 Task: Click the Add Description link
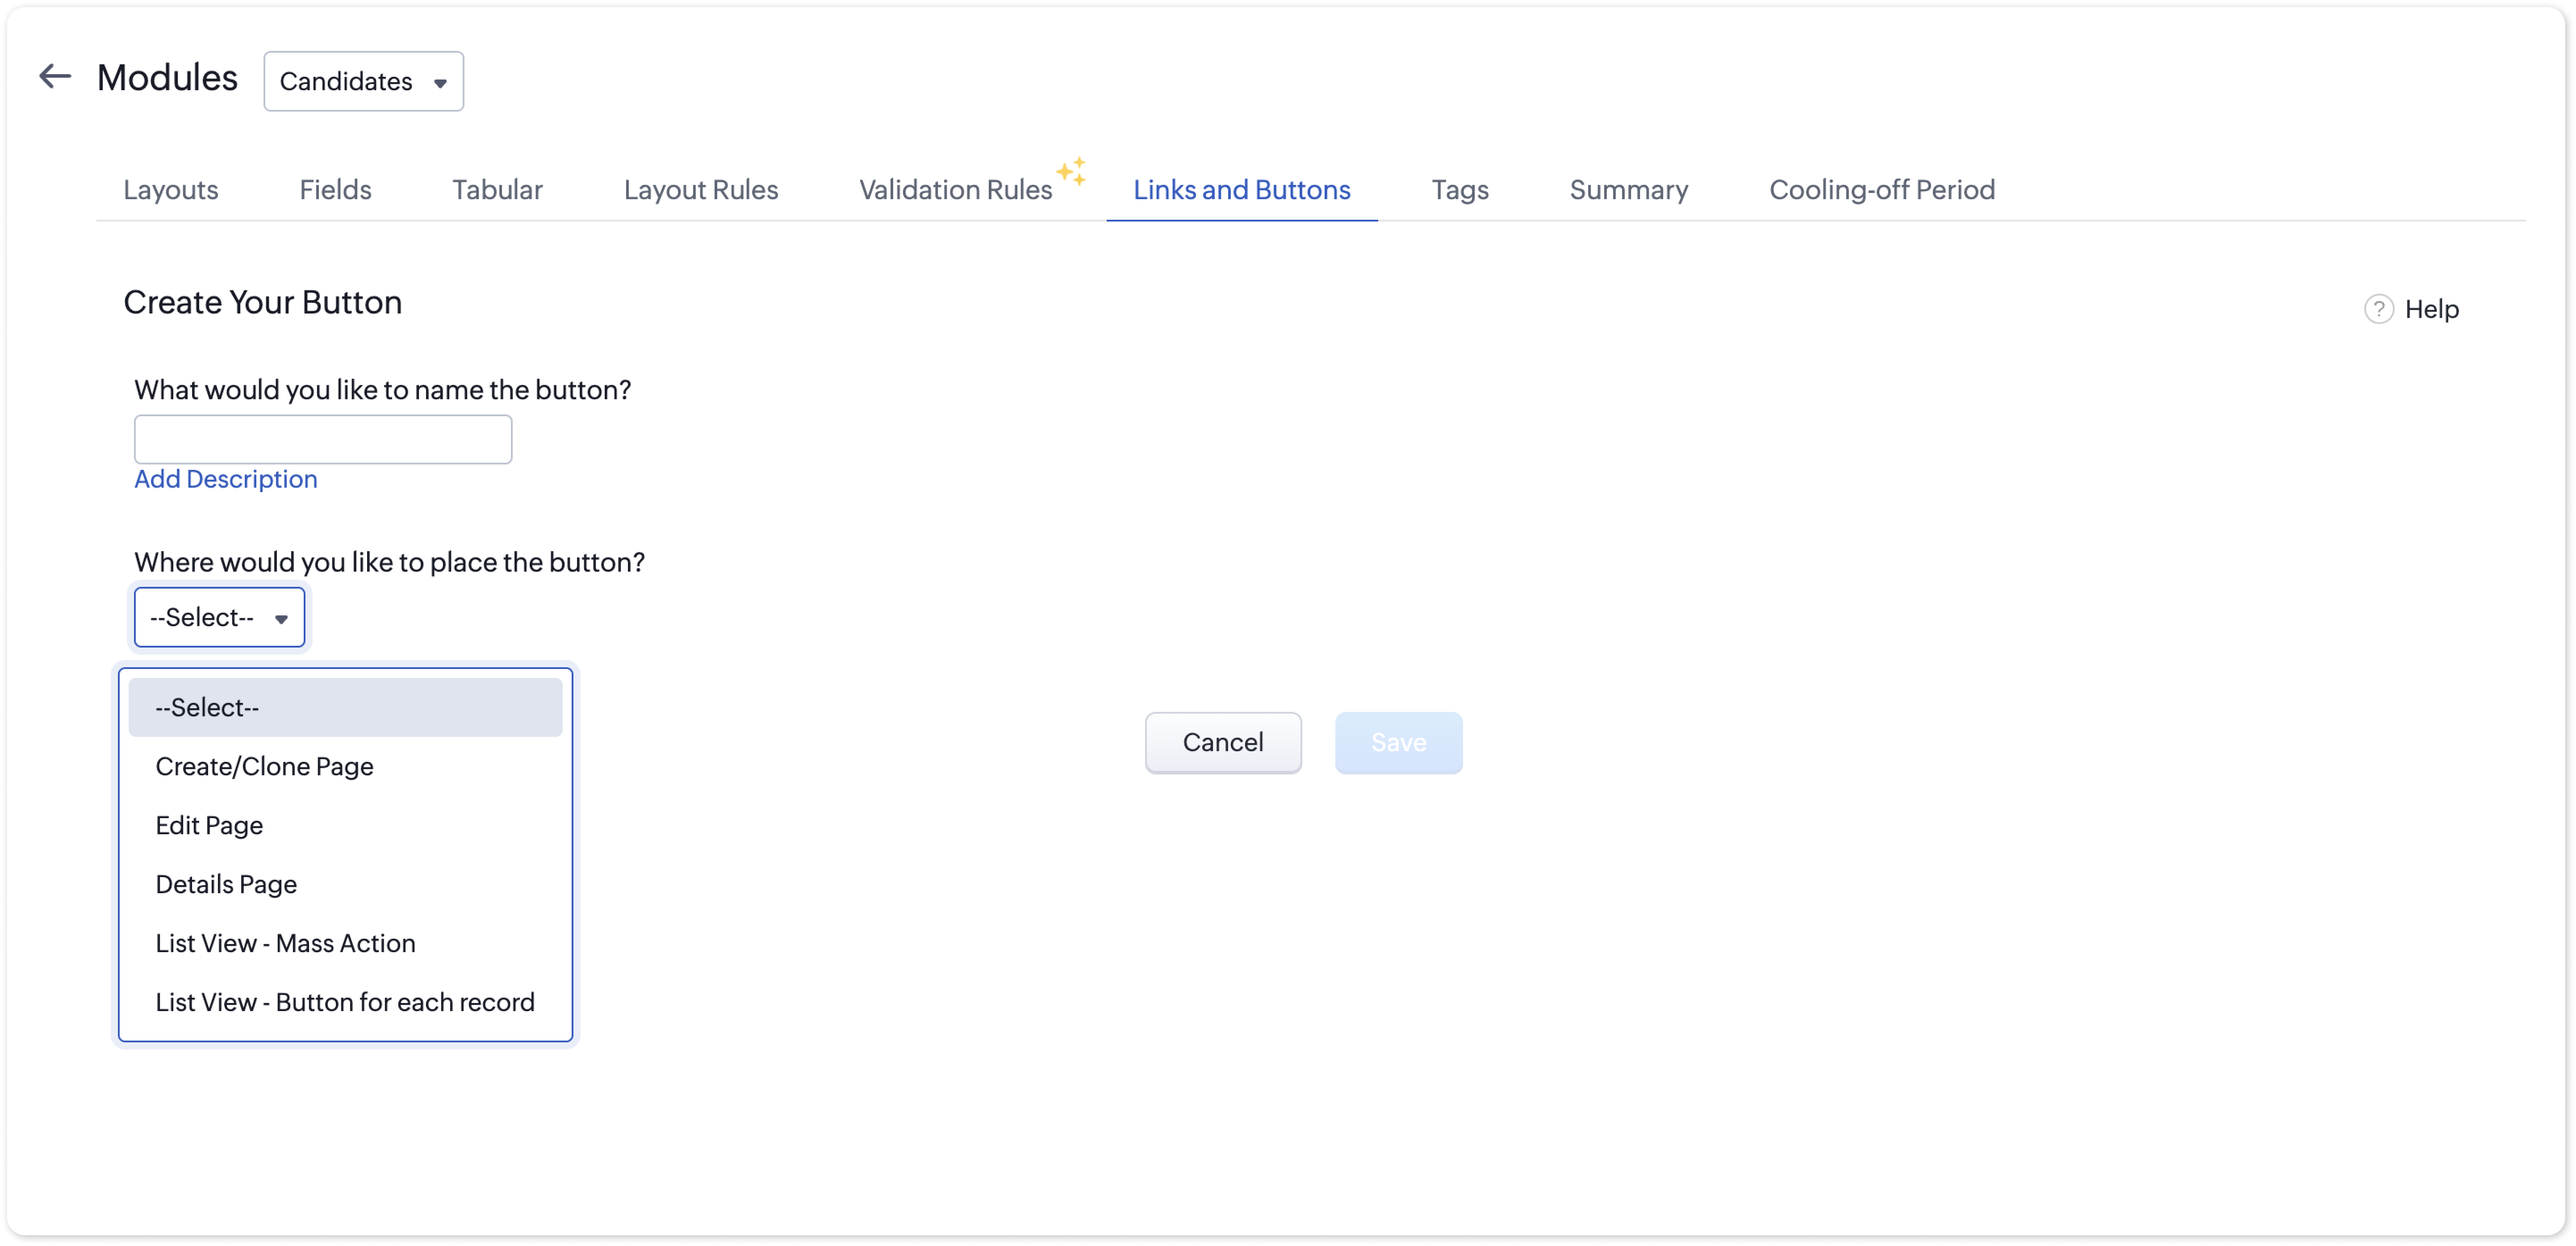pyautogui.click(x=226, y=479)
